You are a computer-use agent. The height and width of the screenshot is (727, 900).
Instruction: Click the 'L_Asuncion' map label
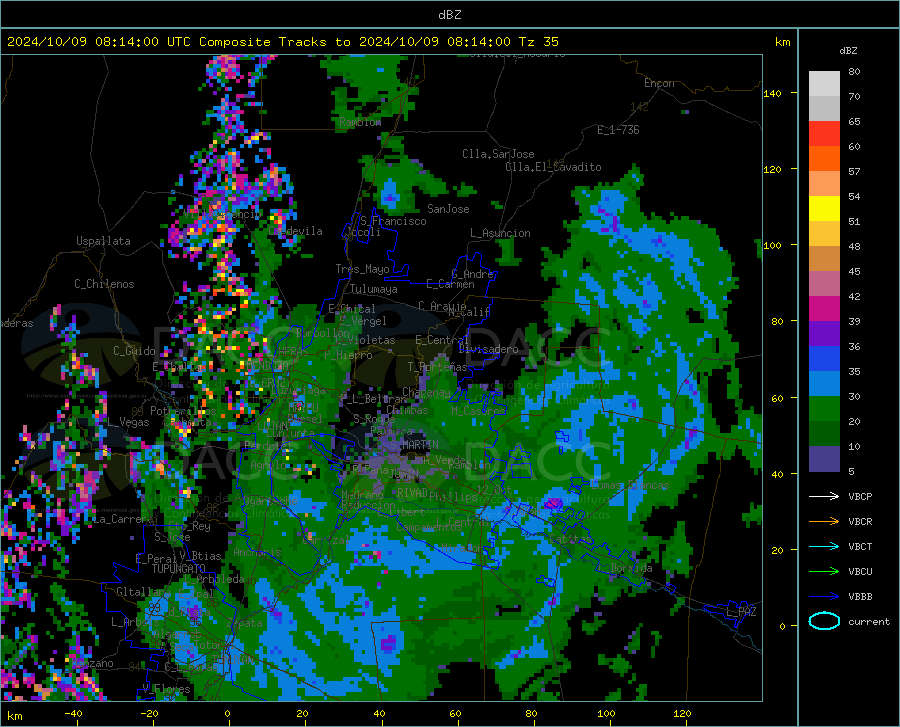[x=500, y=233]
